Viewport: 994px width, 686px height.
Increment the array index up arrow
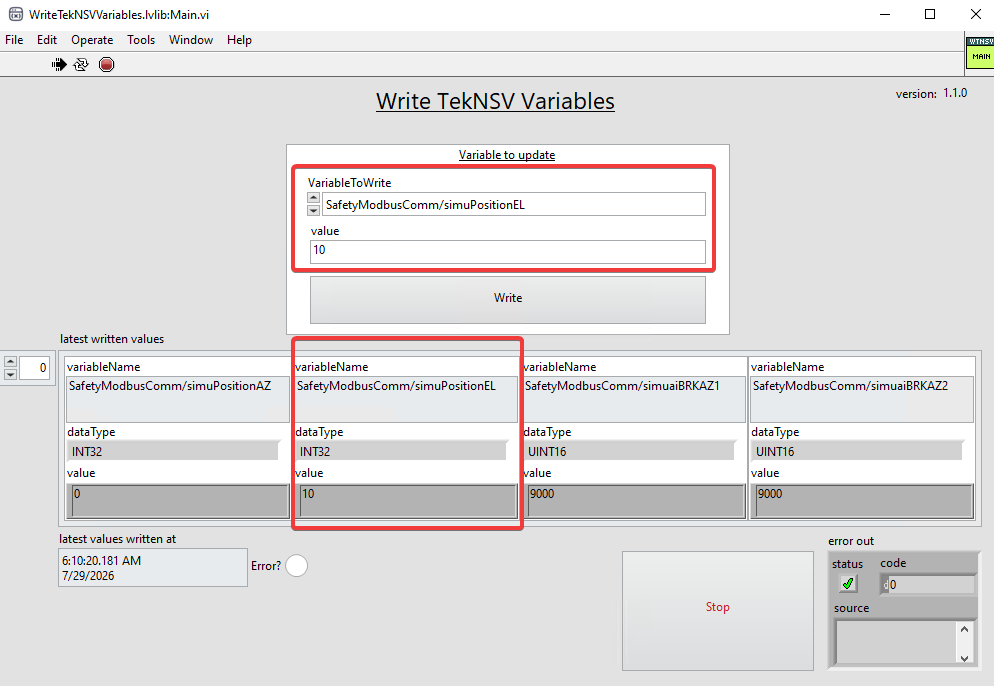[x=10, y=361]
